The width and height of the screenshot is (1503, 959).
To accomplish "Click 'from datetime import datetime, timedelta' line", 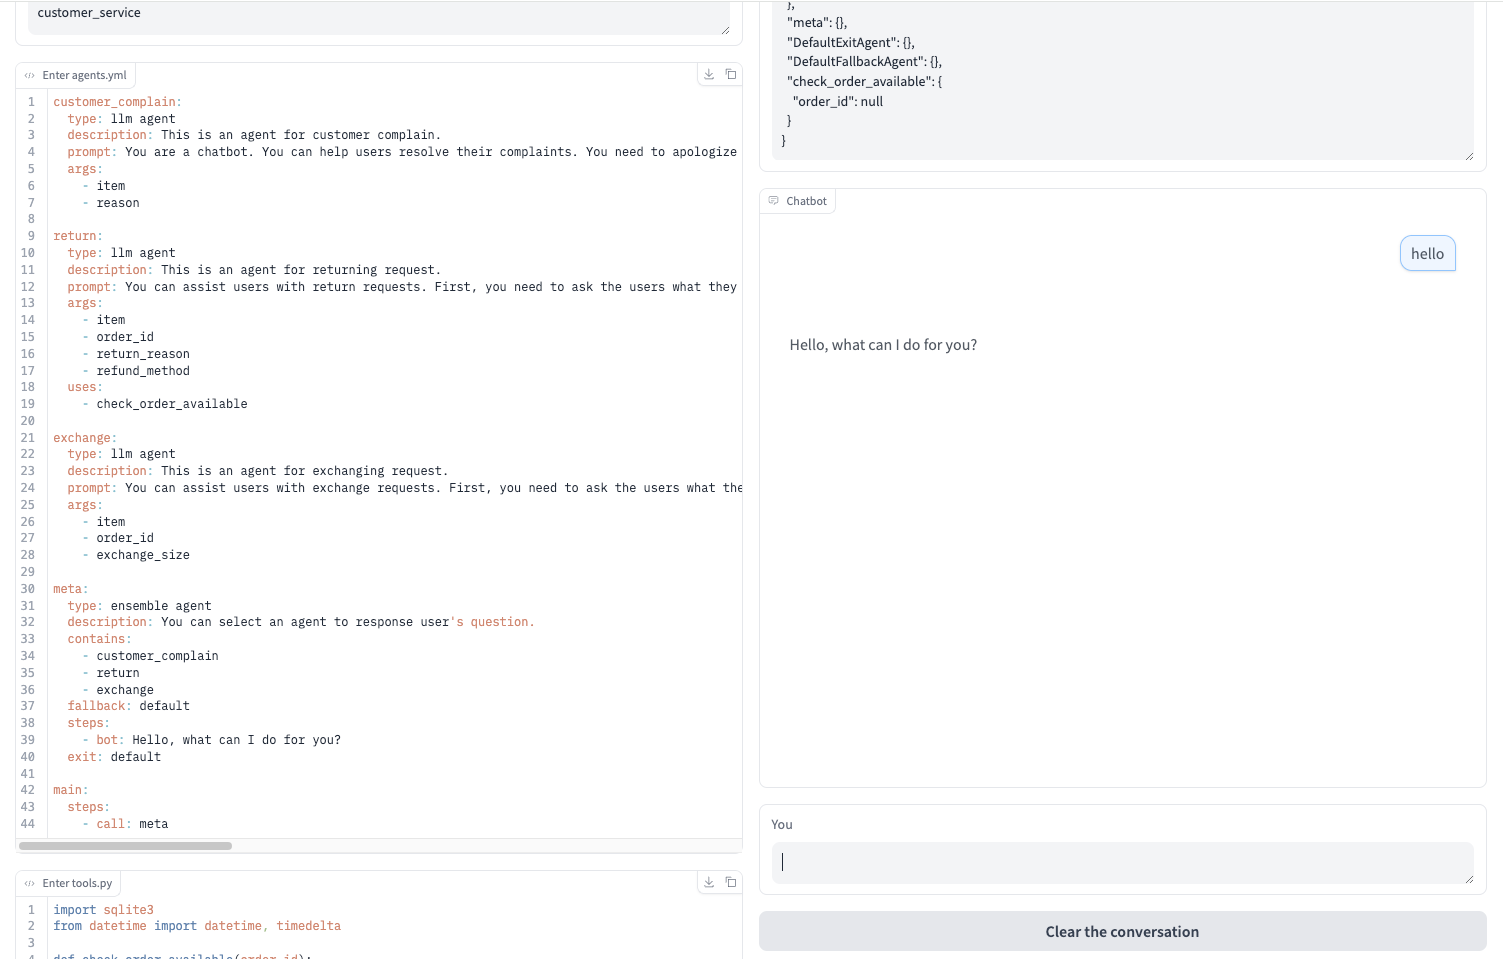I will point(197,926).
